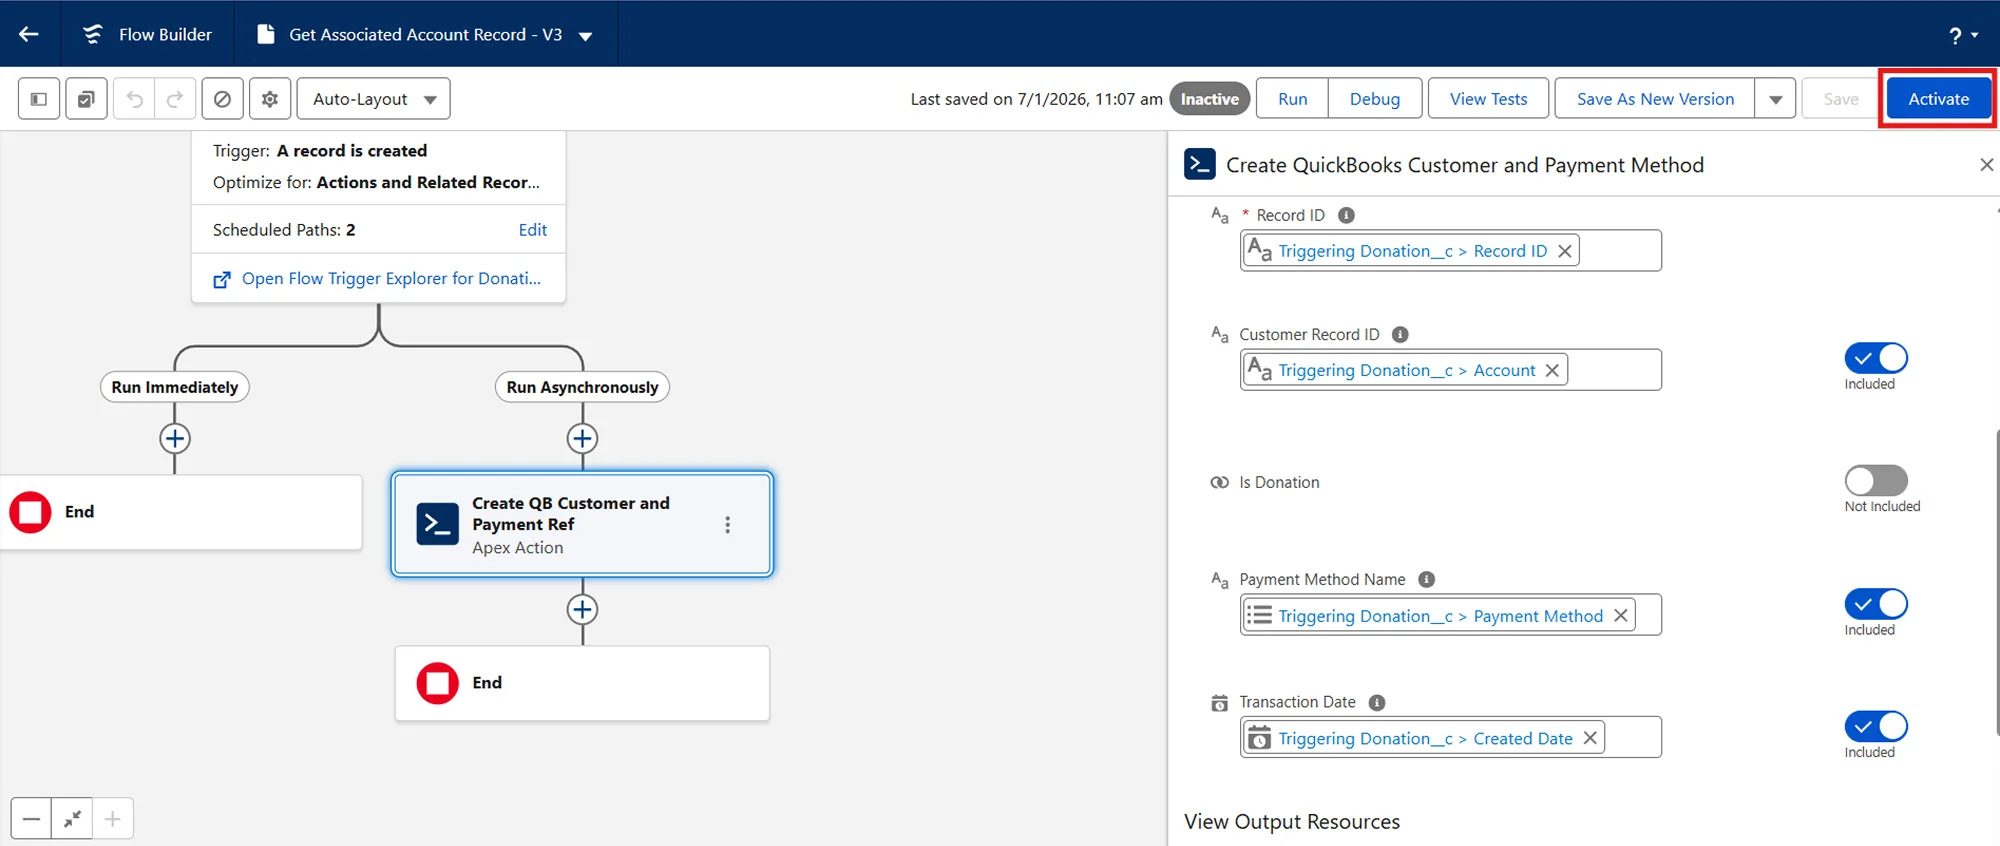2000x846 pixels.
Task: Show info tooltip for Customer Record ID
Action: pyautogui.click(x=1400, y=334)
